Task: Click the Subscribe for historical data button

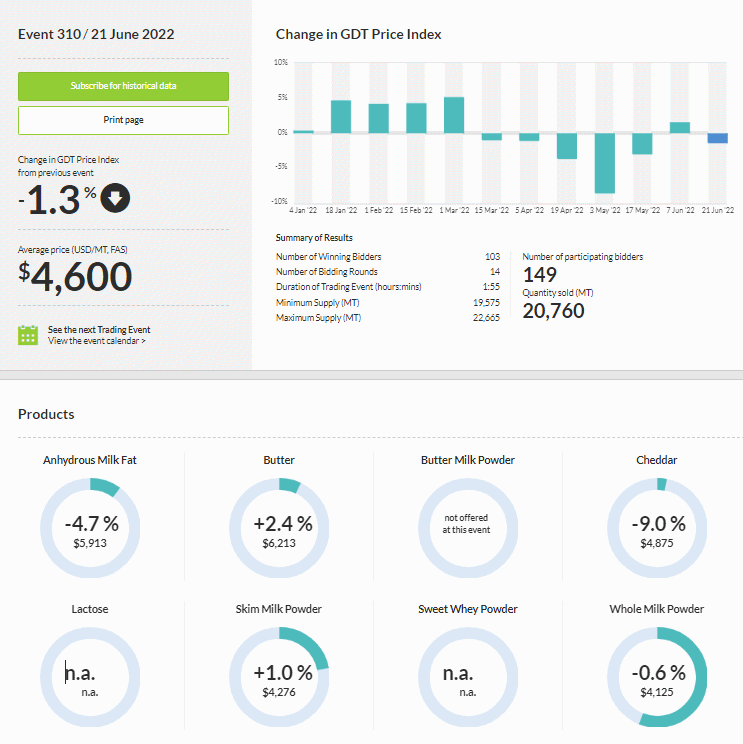Action: 123,86
